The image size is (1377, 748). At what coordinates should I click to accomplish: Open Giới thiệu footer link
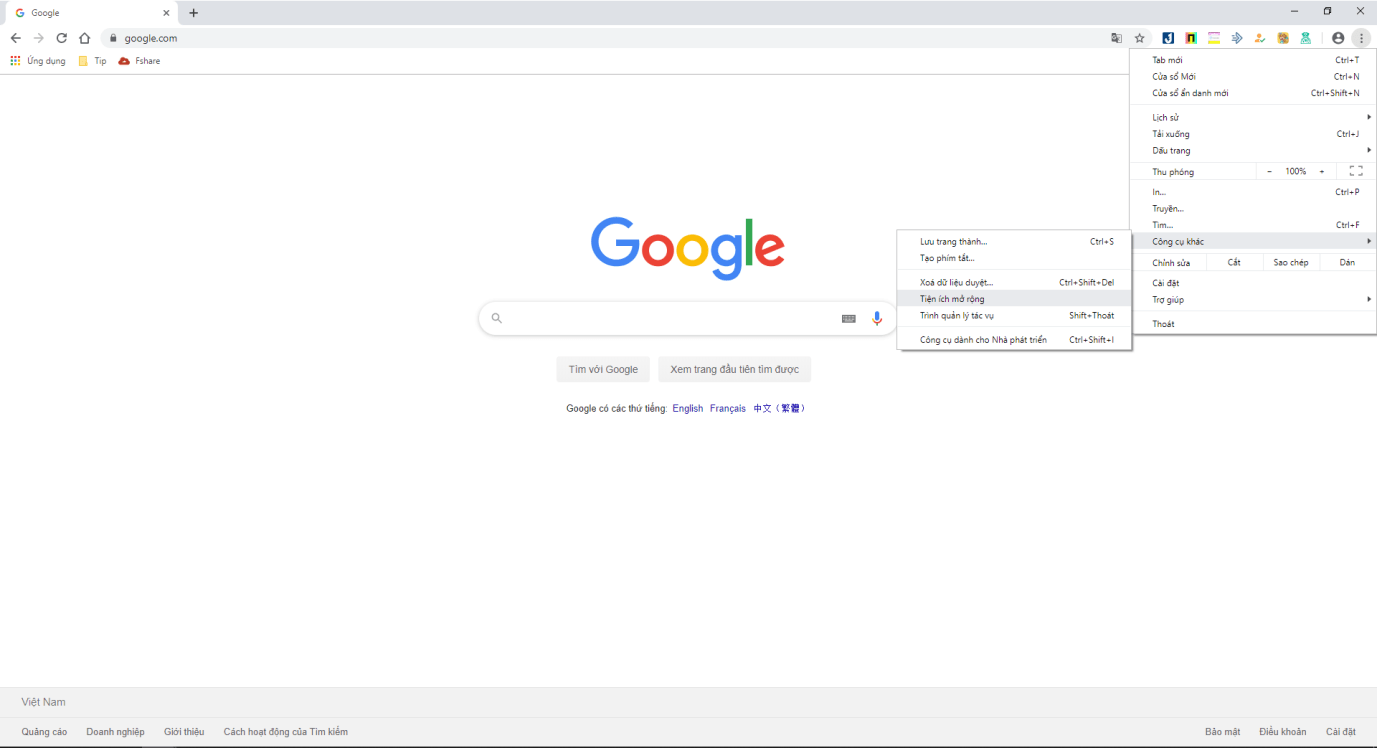click(184, 732)
